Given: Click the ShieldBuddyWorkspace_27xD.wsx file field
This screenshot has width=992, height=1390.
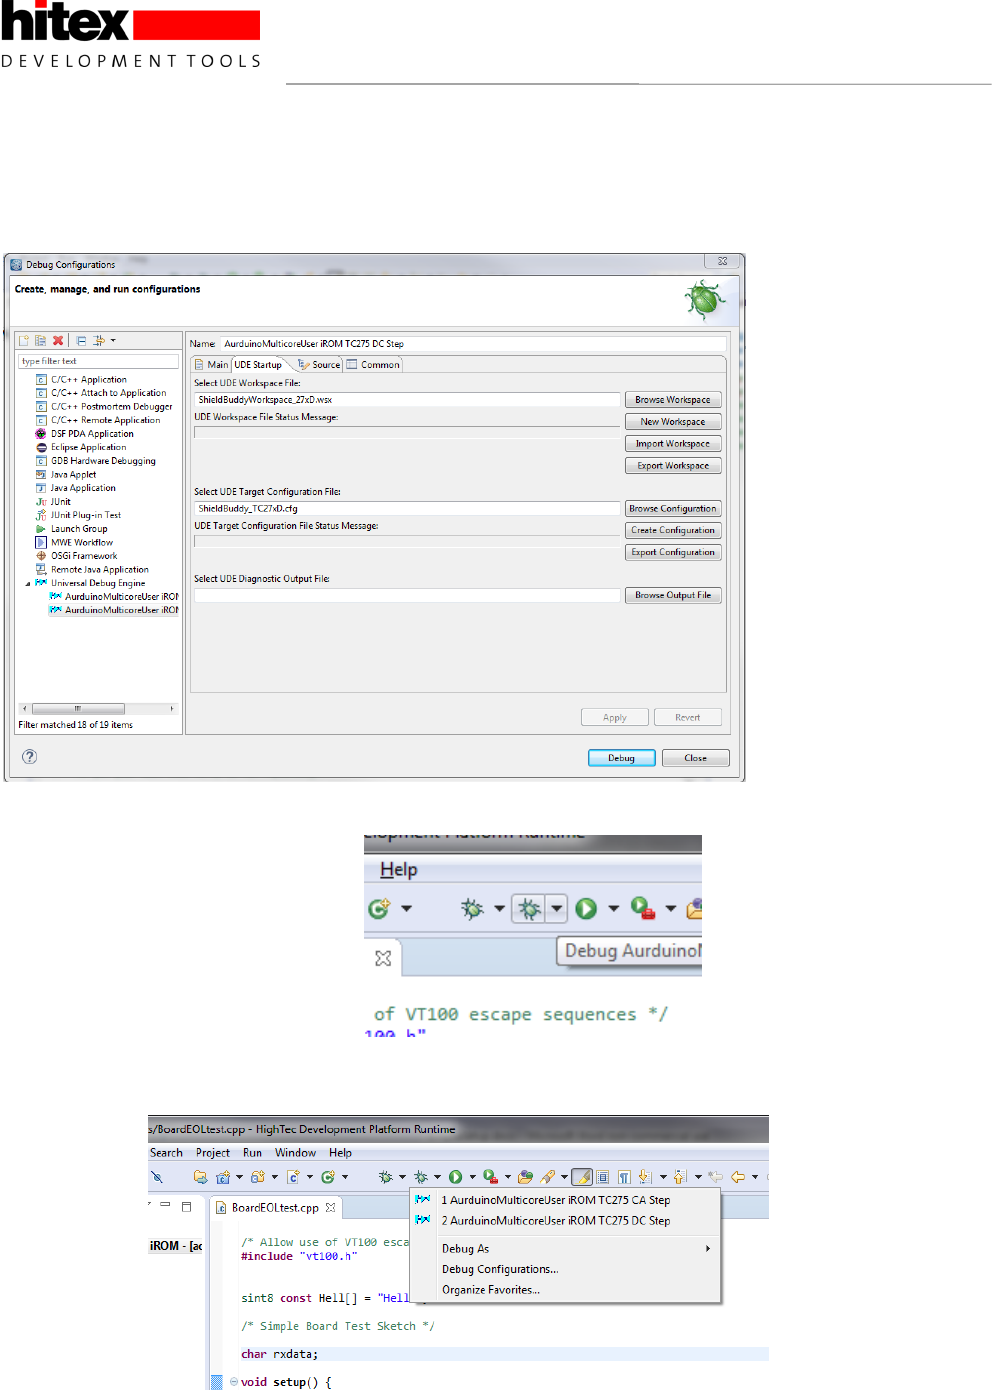Looking at the screenshot, I should (x=407, y=399).
